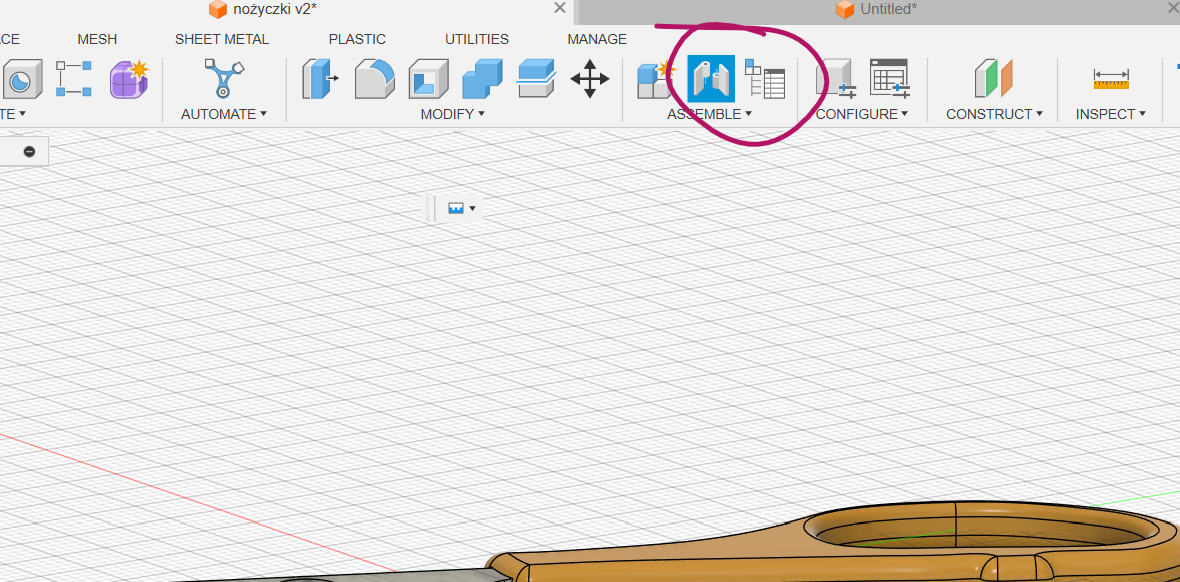Close the nożyczki v2 tab
The width and height of the screenshot is (1180, 582).
point(560,8)
